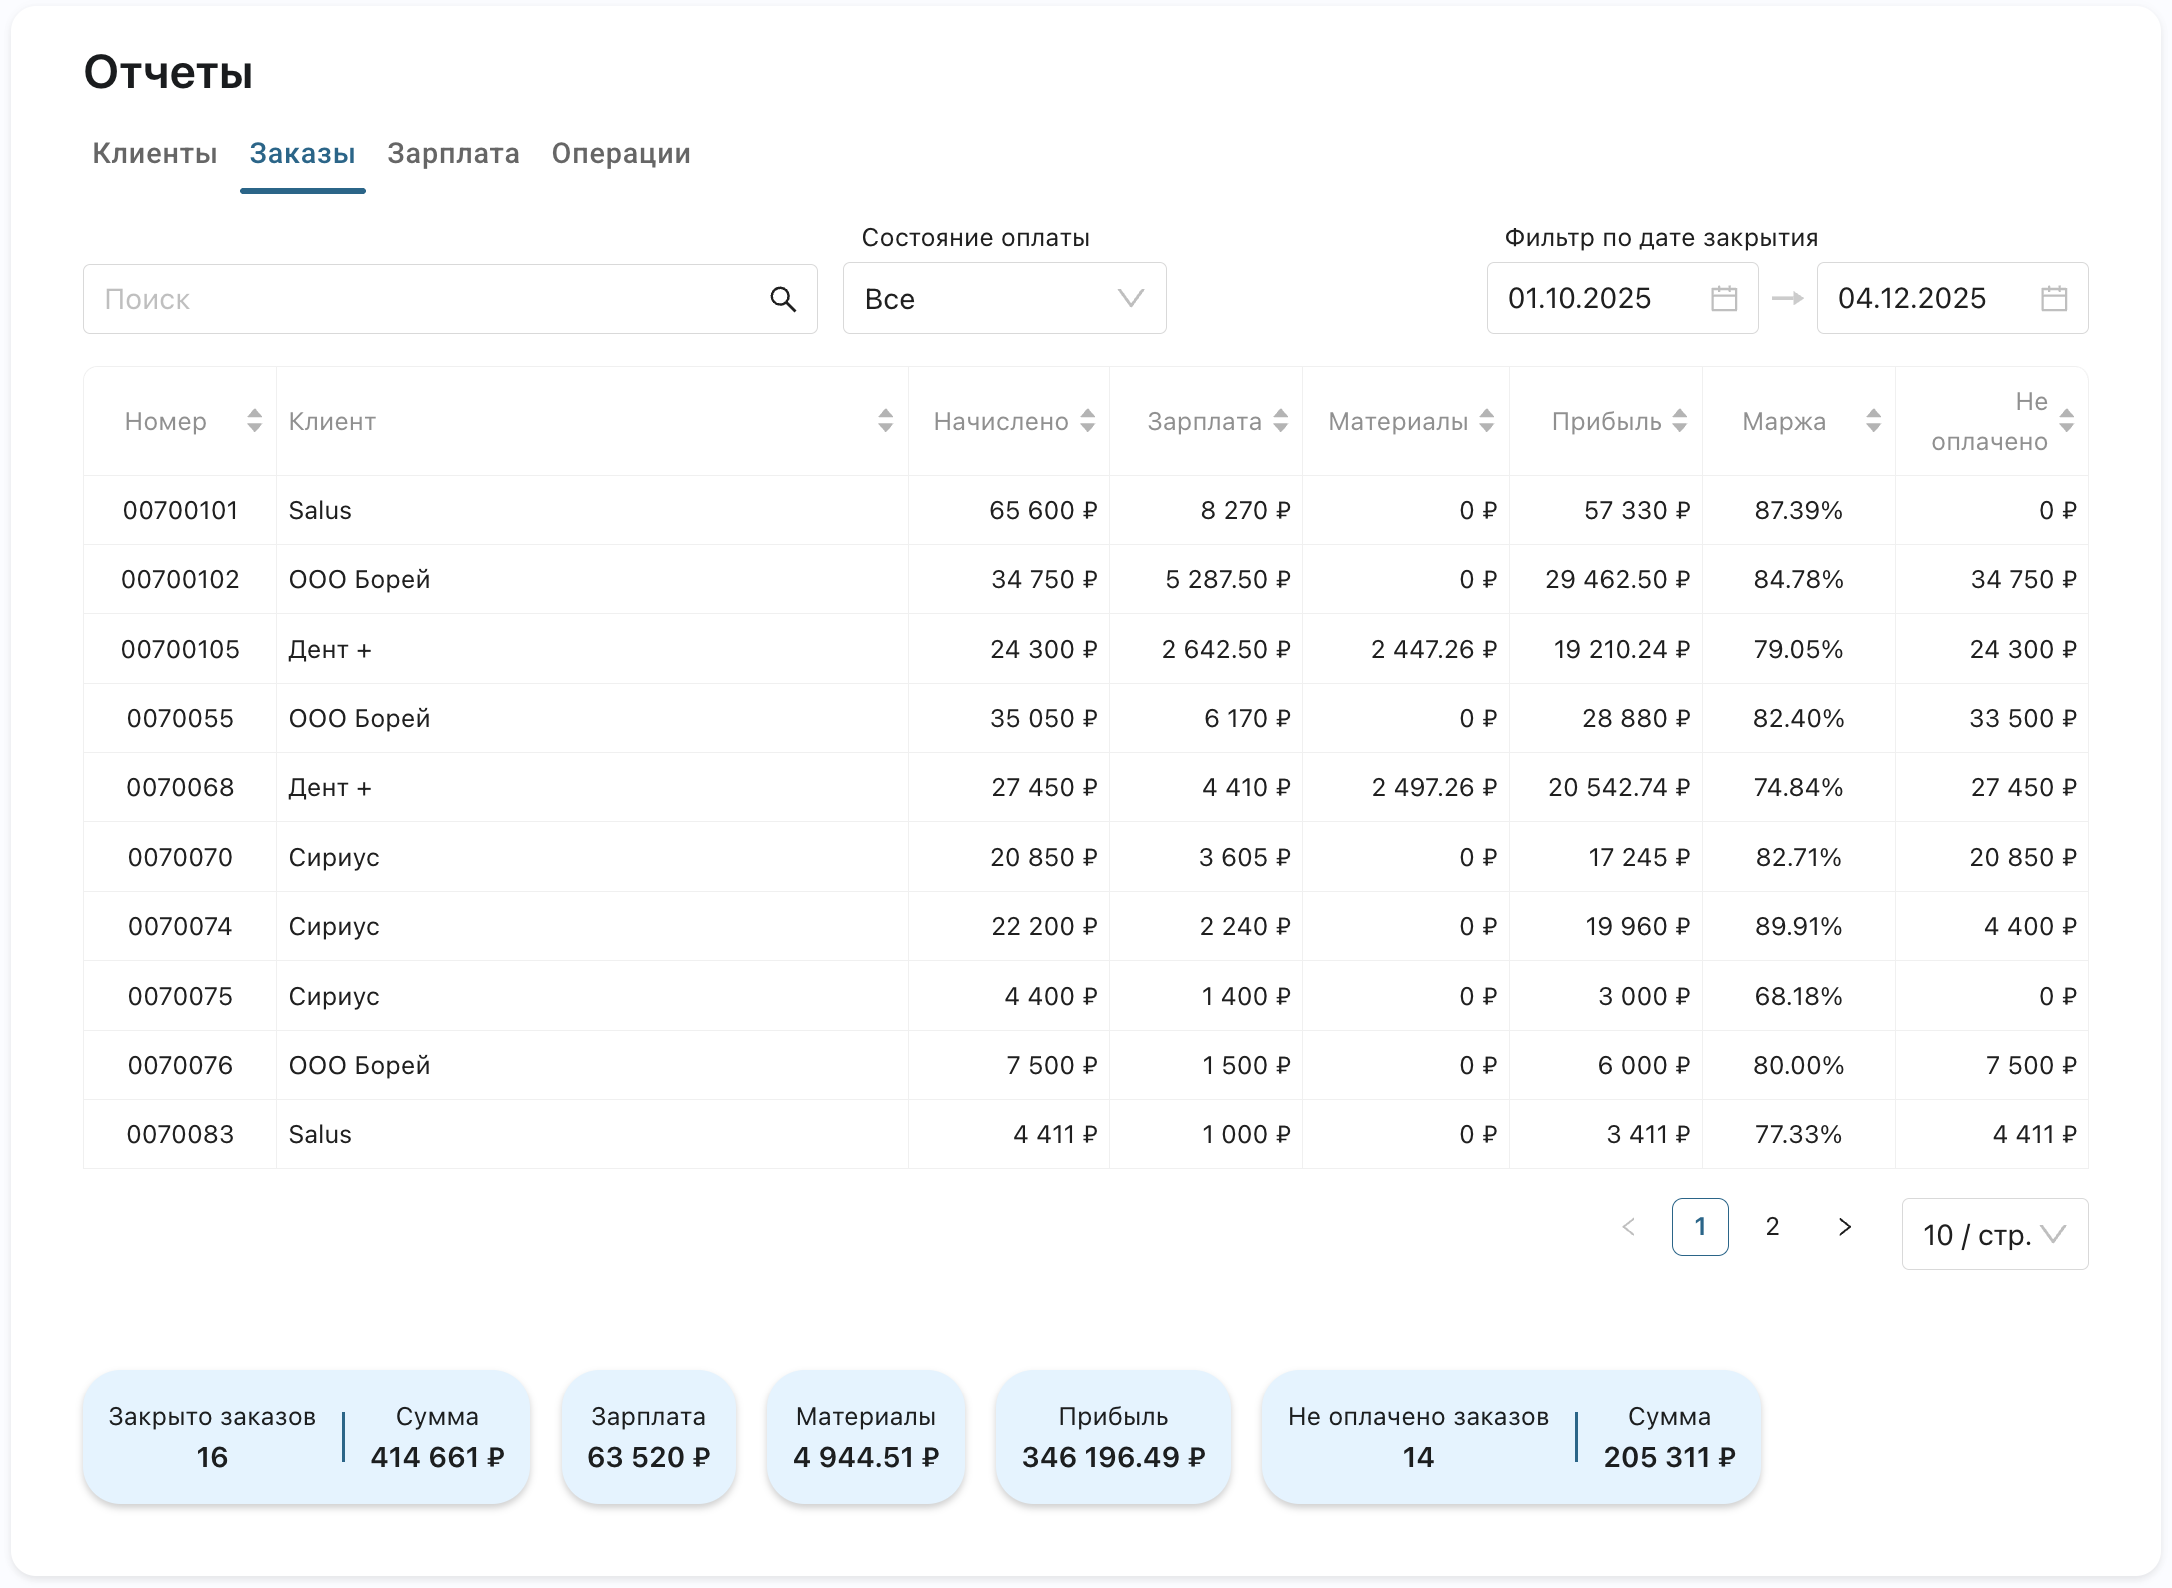The width and height of the screenshot is (2172, 1588).
Task: Click the search magnifier icon
Action: (x=783, y=299)
